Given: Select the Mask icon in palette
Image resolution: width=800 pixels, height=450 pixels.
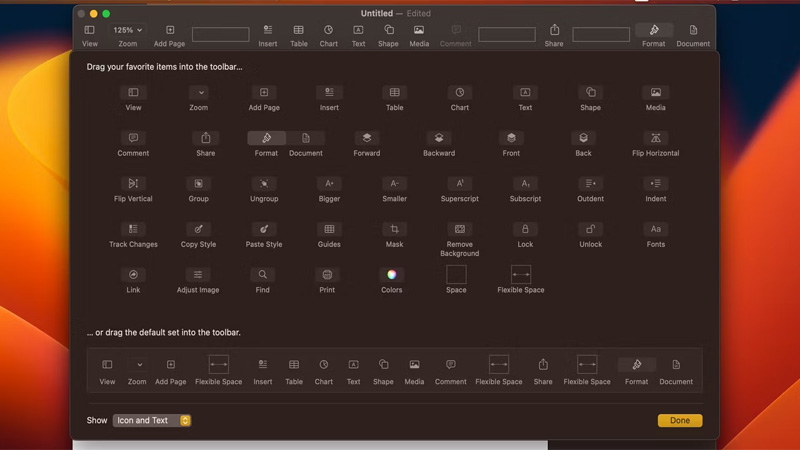Looking at the screenshot, I should [x=394, y=229].
